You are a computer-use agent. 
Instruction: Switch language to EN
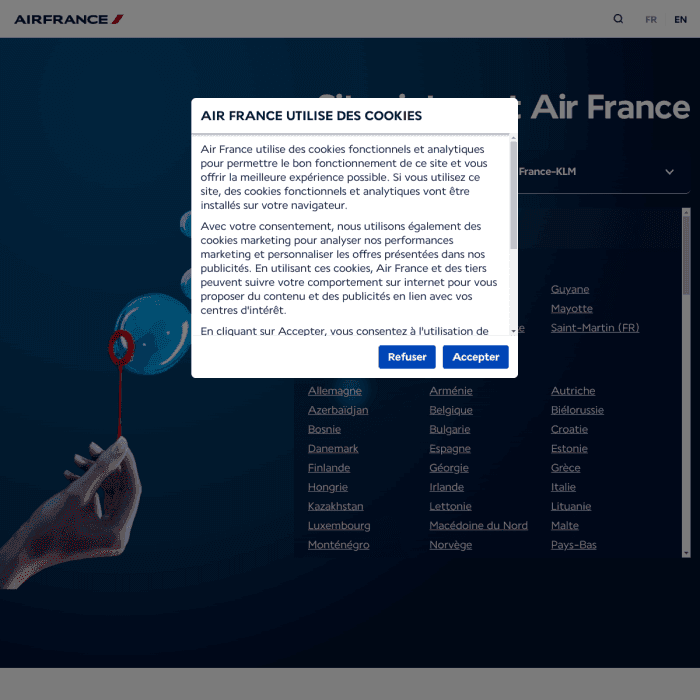(x=680, y=20)
